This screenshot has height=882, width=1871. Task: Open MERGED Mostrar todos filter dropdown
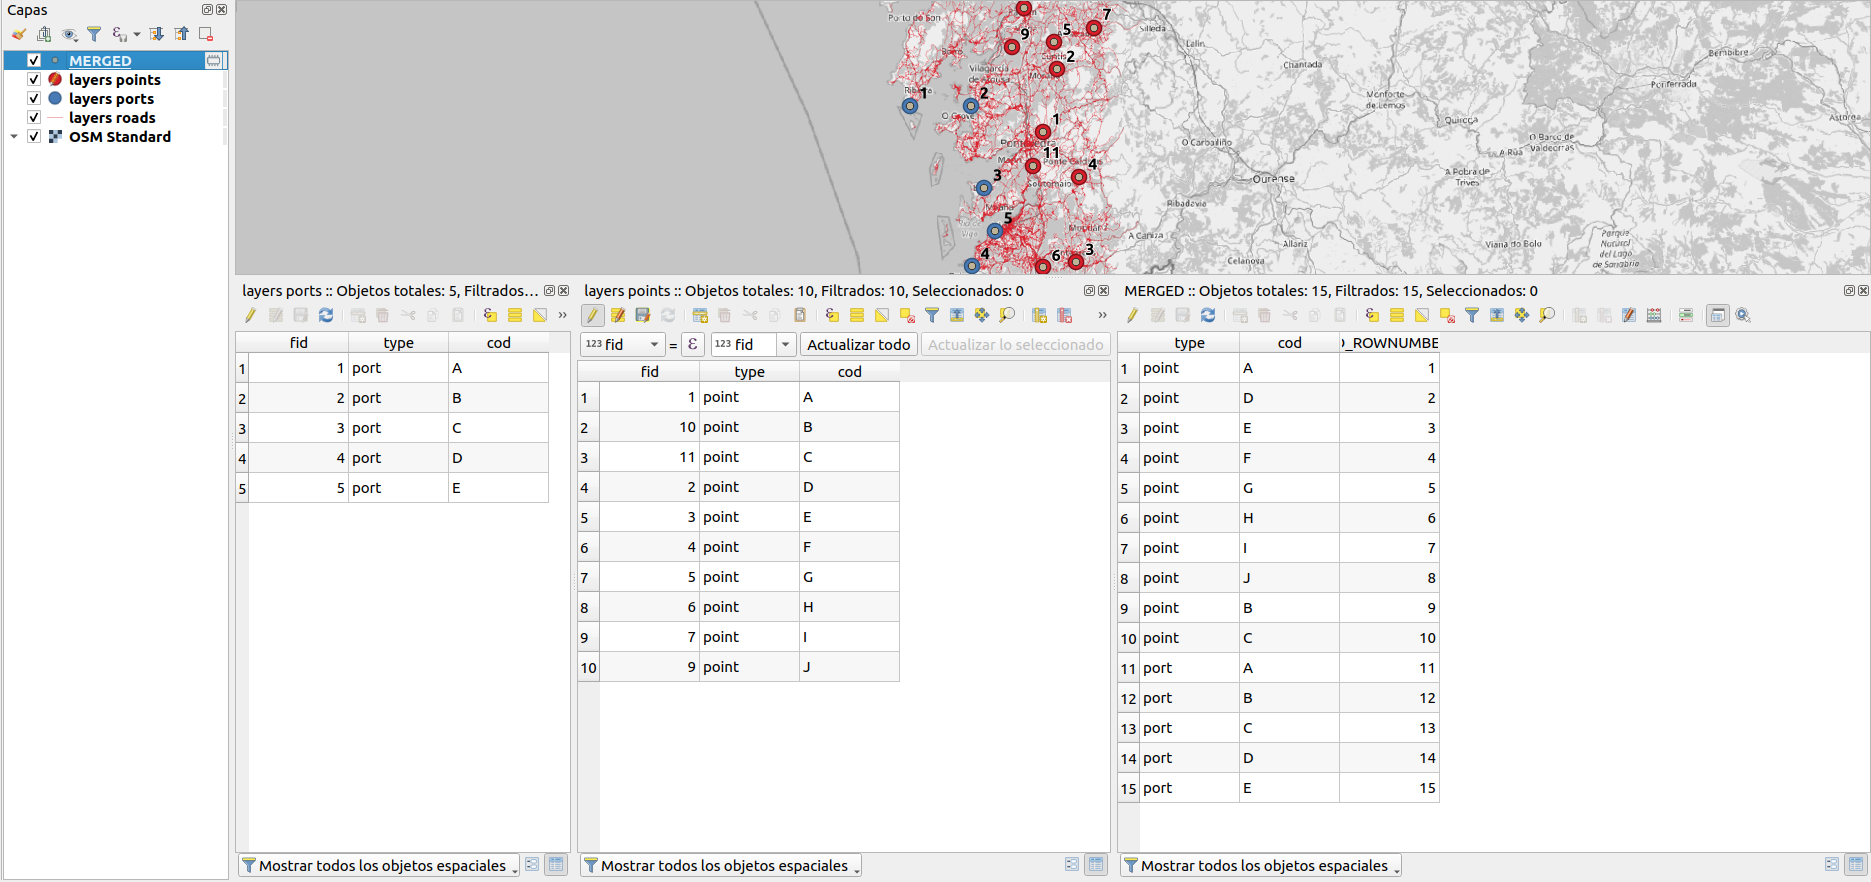(x=1261, y=865)
